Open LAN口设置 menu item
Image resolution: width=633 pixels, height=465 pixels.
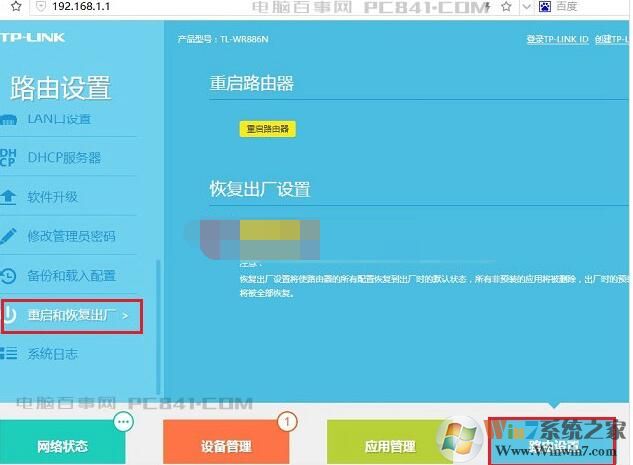[59, 119]
